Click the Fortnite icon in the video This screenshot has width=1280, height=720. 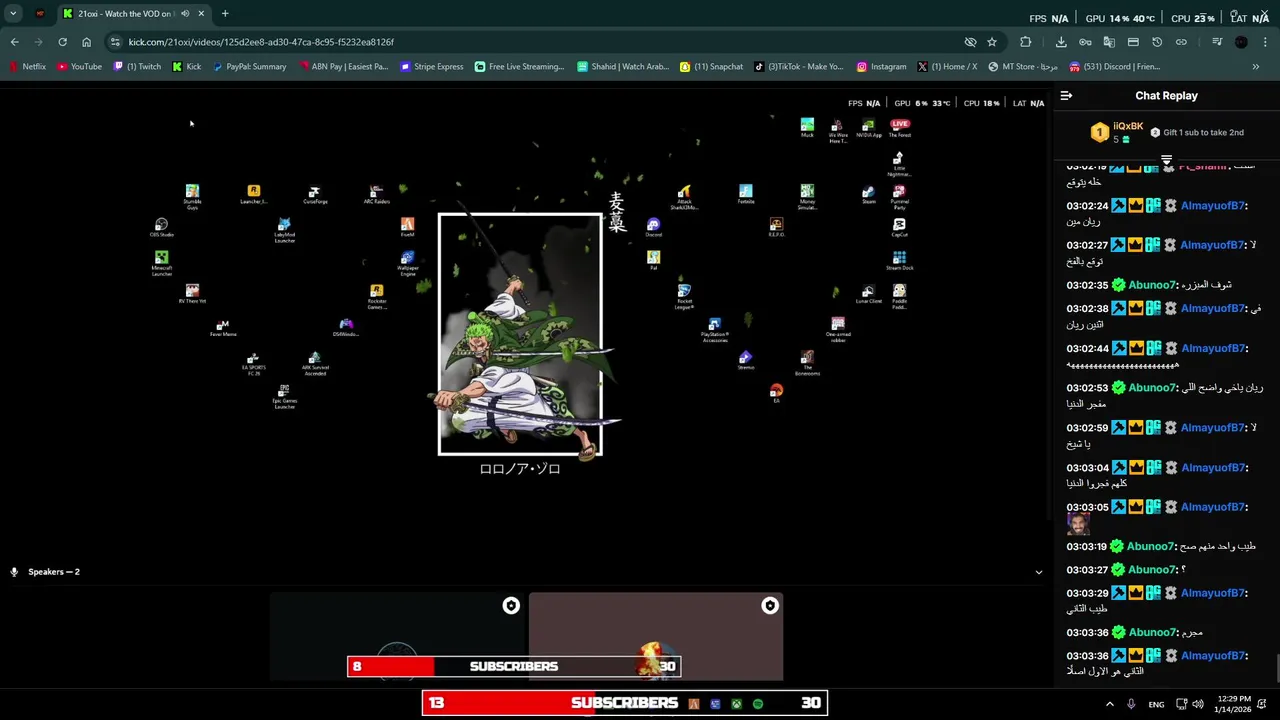746,194
